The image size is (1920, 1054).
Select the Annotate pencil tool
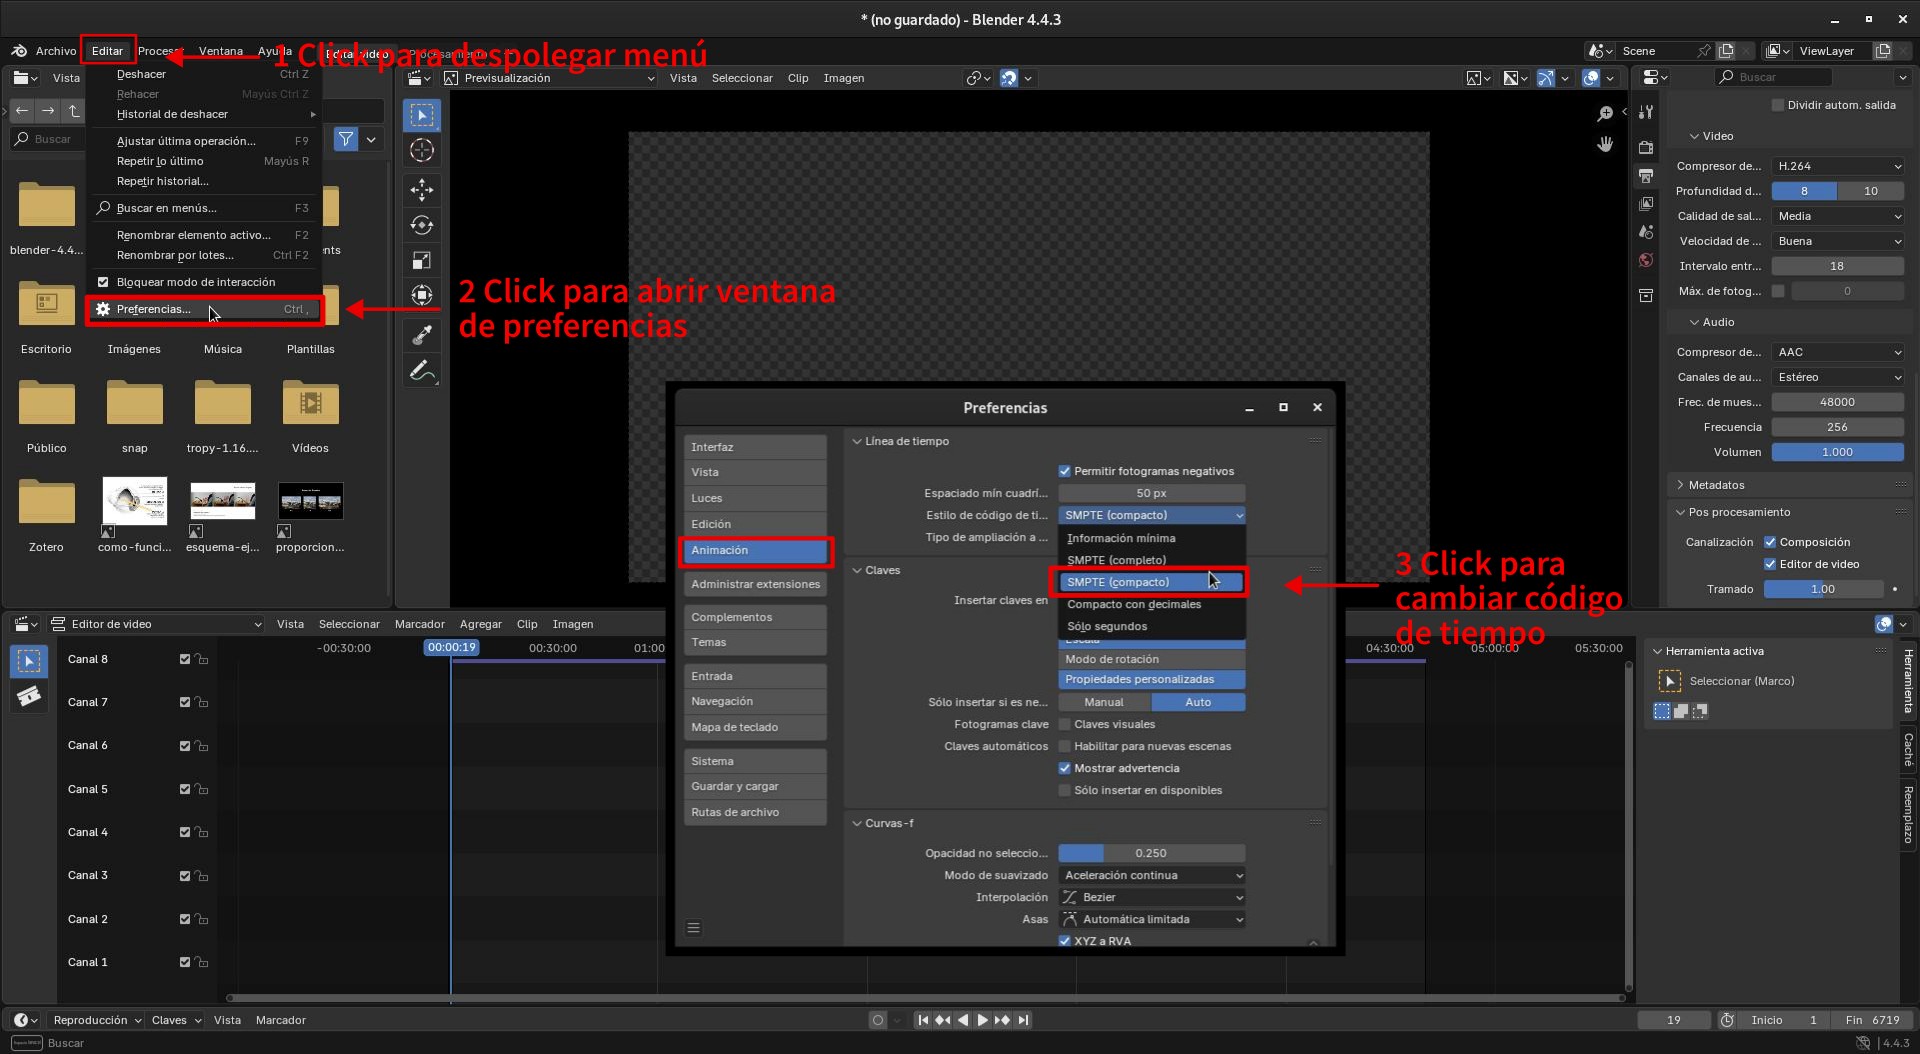pyautogui.click(x=422, y=371)
